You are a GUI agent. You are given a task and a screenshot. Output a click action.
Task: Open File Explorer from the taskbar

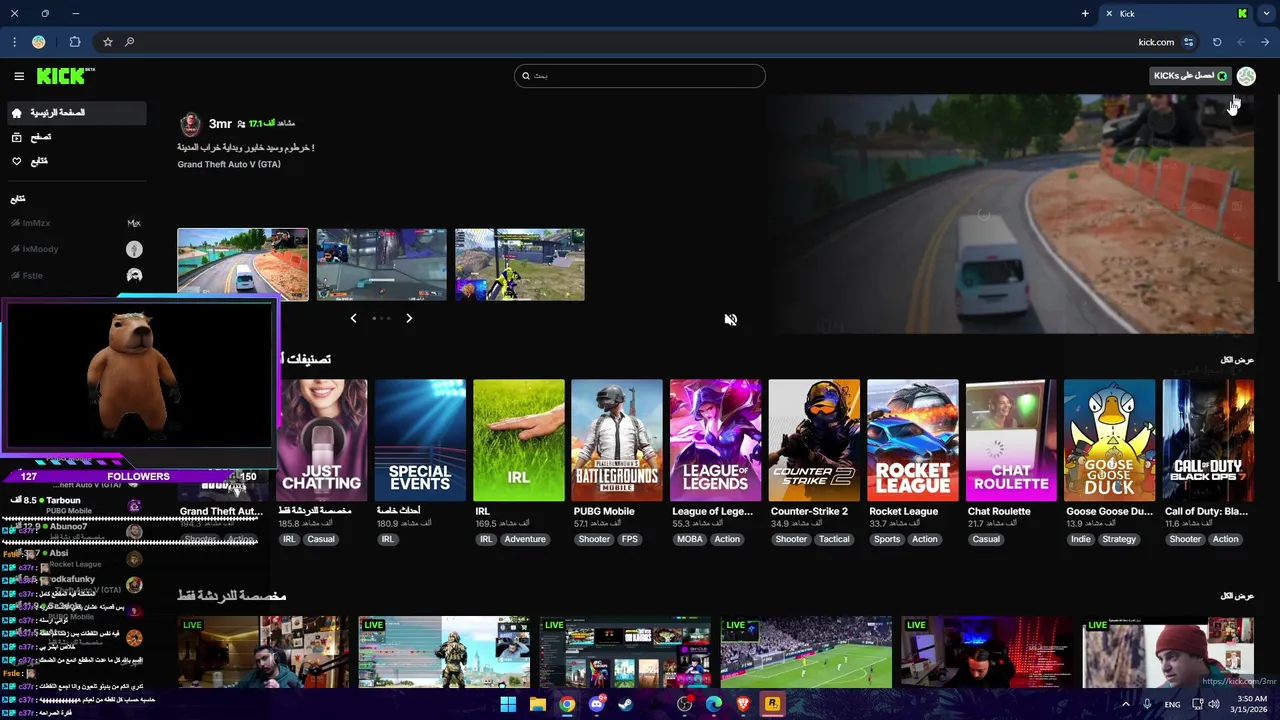tap(538, 704)
